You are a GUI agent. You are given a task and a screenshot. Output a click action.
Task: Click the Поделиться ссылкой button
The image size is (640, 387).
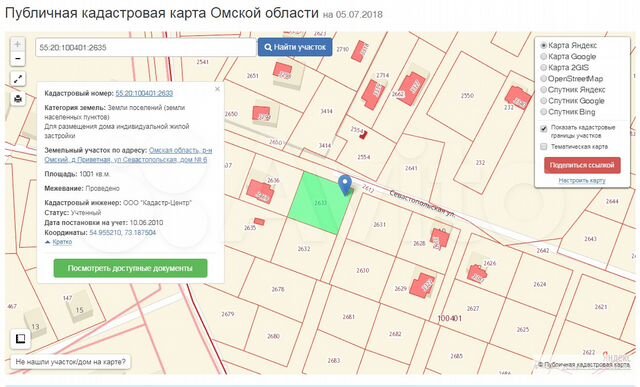[582, 165]
